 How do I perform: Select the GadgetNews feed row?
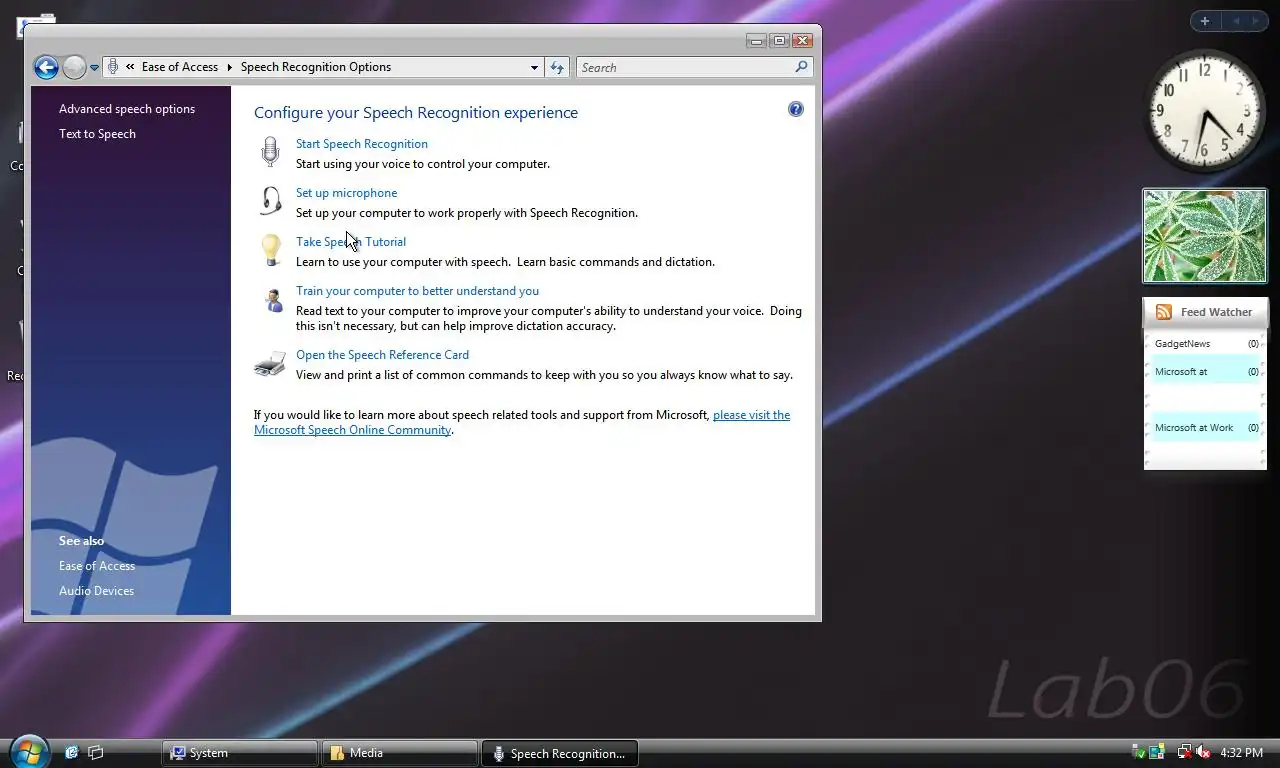(x=1206, y=344)
